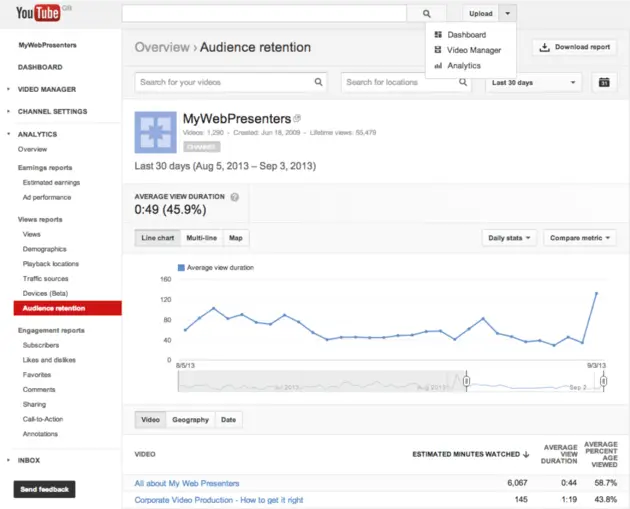Viewport: 630px width, 509px height.
Task: Open the Last 30 days dropdown
Action: [533, 82]
